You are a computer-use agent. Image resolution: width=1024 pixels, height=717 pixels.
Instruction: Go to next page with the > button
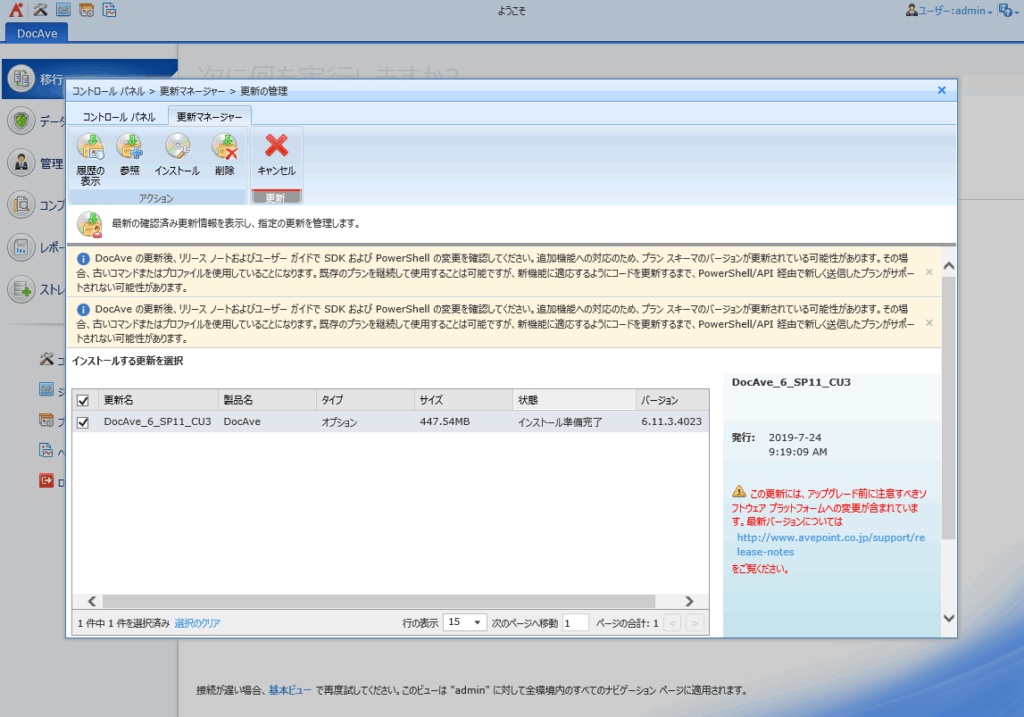coord(695,623)
